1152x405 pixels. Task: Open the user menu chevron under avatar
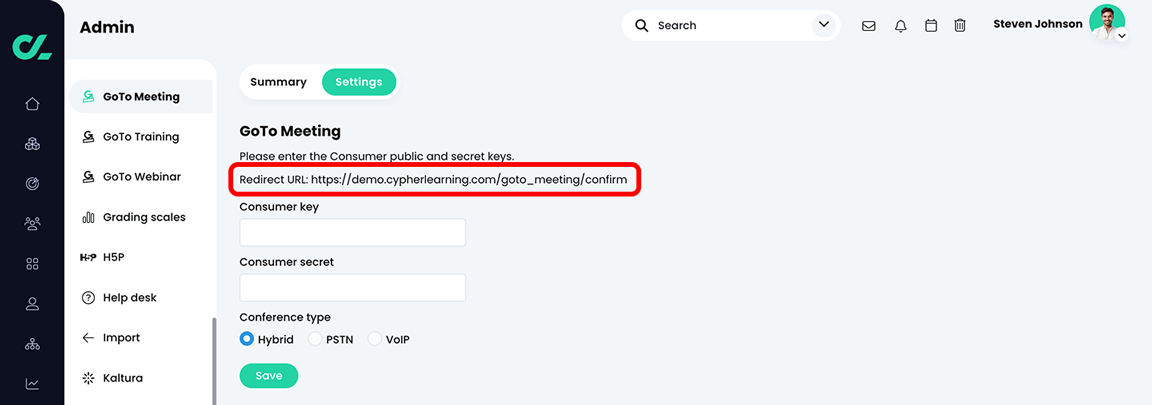pyautogui.click(x=1121, y=35)
